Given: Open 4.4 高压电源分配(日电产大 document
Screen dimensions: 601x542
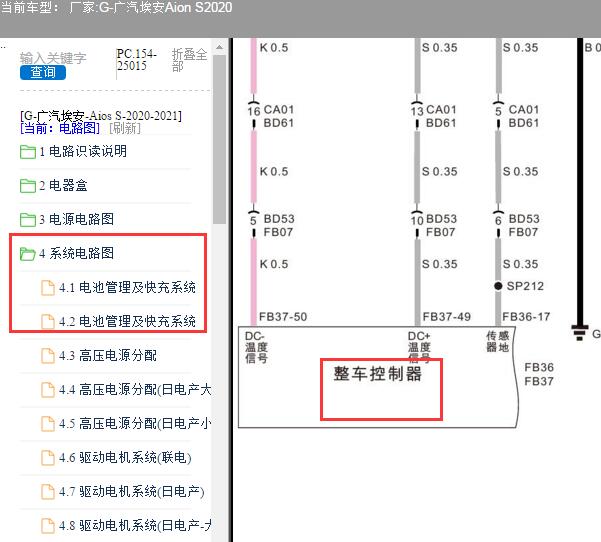Looking at the screenshot, I should 135,389.
